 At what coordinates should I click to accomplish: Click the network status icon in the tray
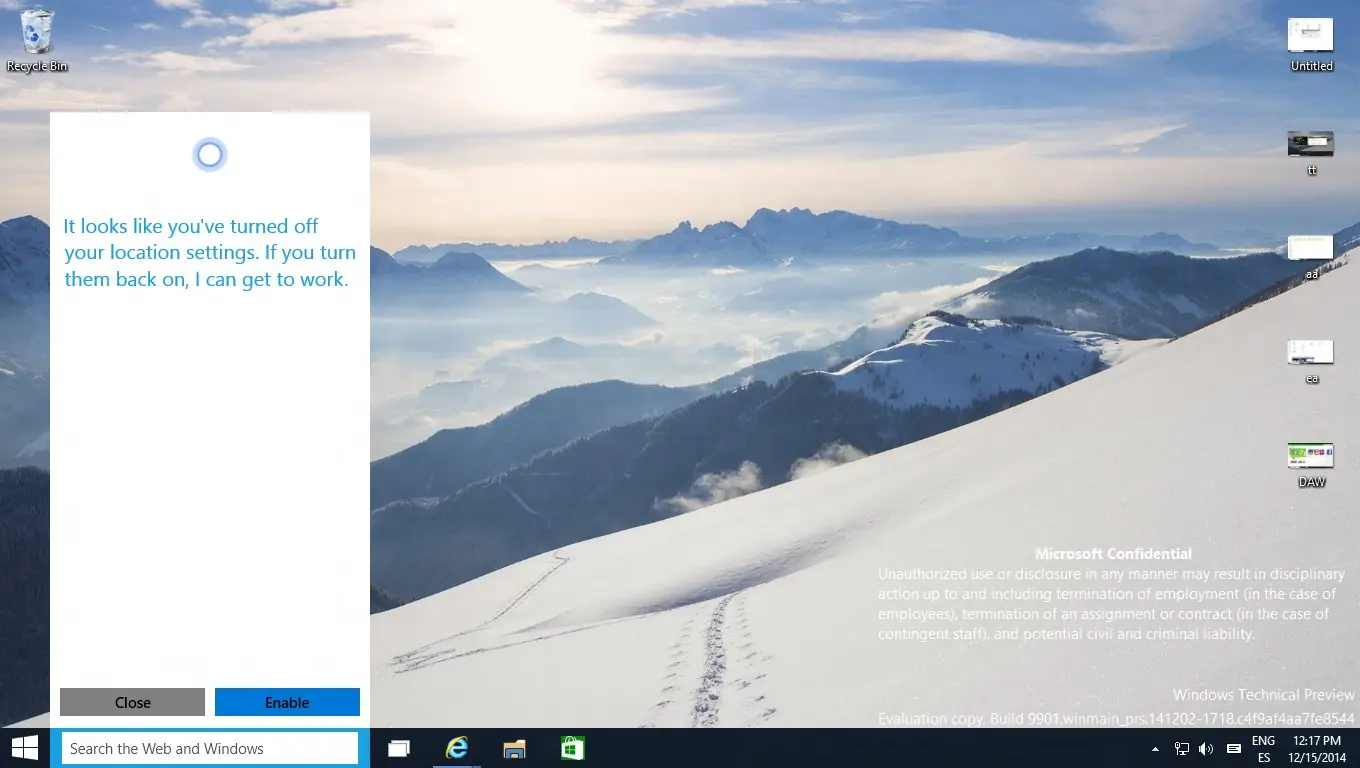coord(1181,748)
